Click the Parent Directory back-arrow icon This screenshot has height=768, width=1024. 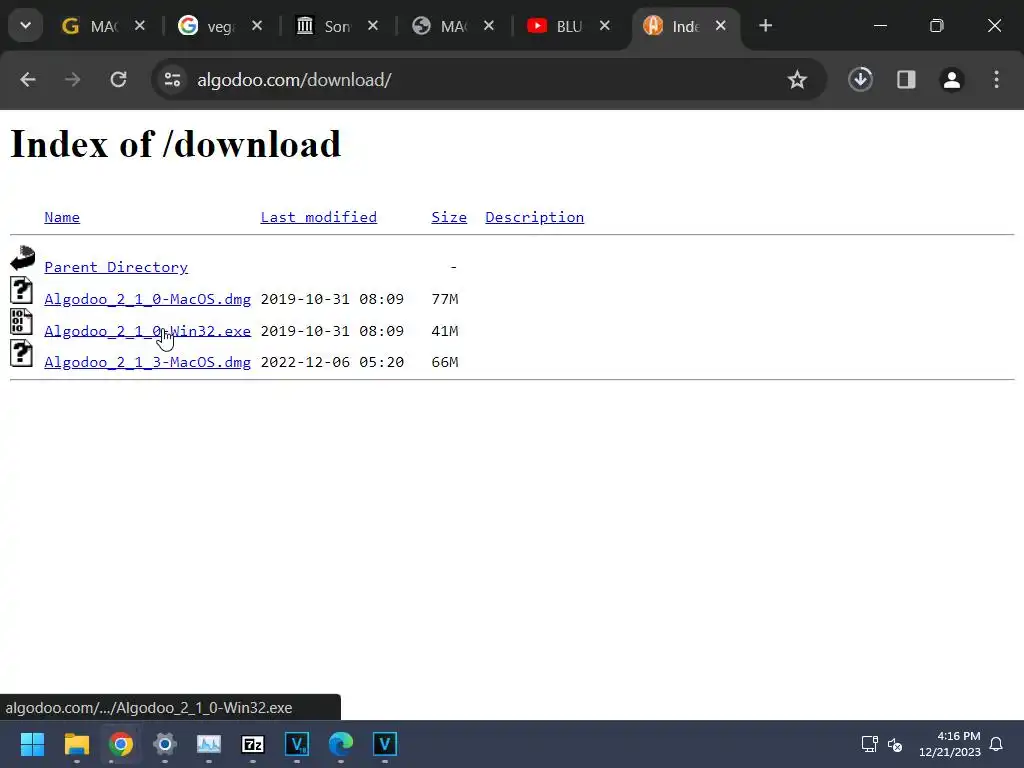(x=22, y=258)
